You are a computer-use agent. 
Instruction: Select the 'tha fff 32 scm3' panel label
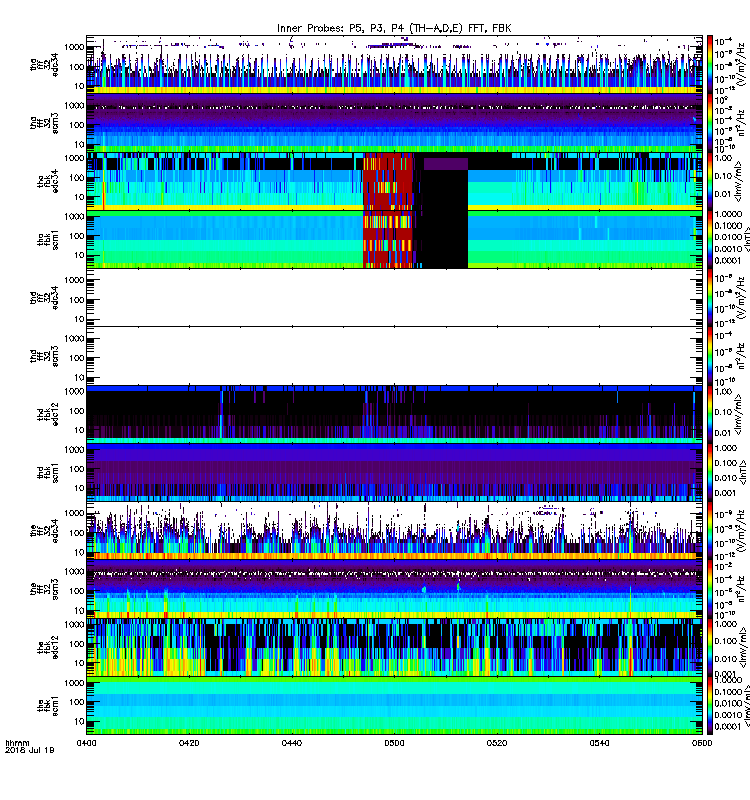(44, 123)
